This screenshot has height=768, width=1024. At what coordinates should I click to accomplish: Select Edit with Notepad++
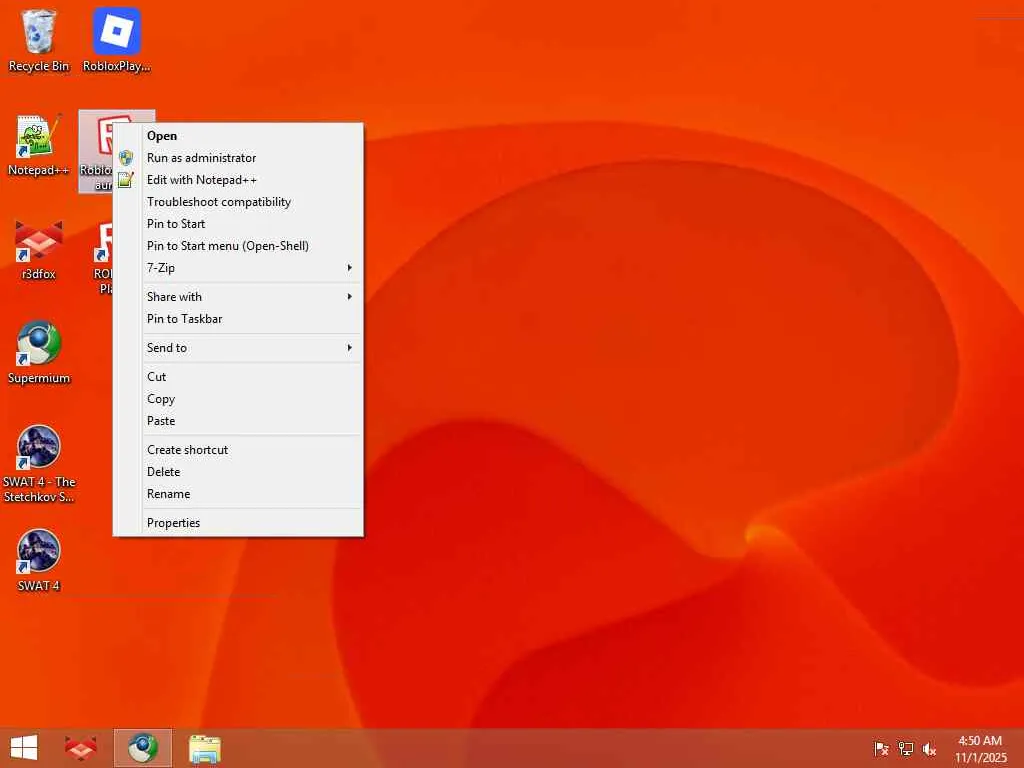(238, 180)
